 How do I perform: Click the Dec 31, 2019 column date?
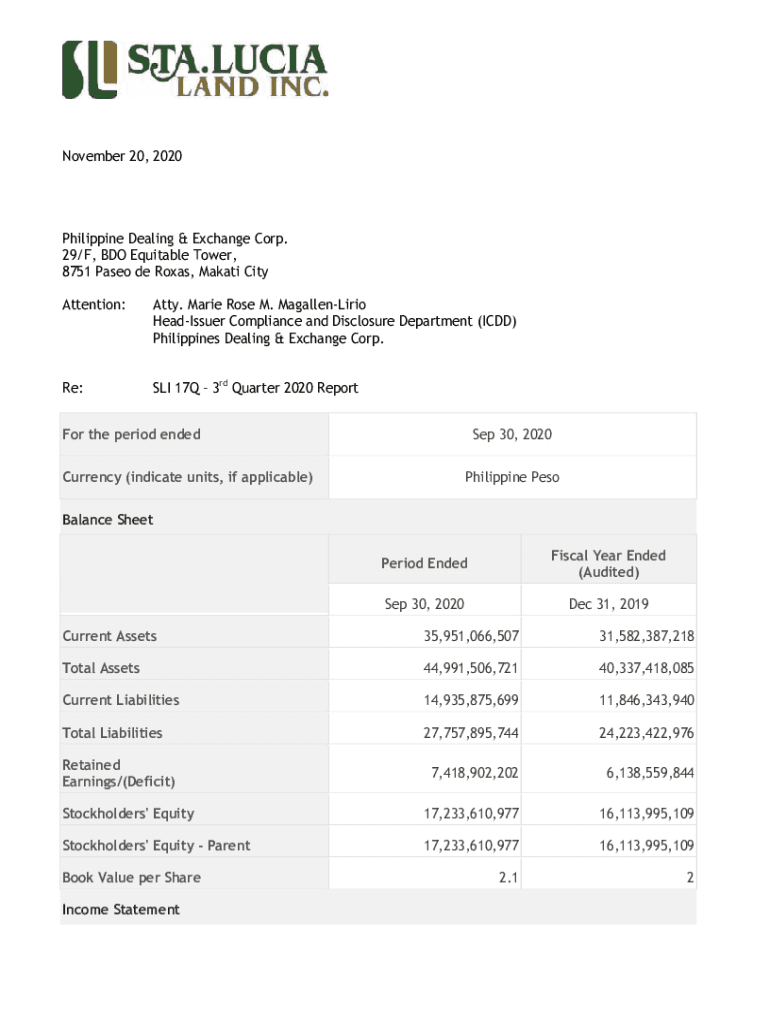tap(608, 604)
